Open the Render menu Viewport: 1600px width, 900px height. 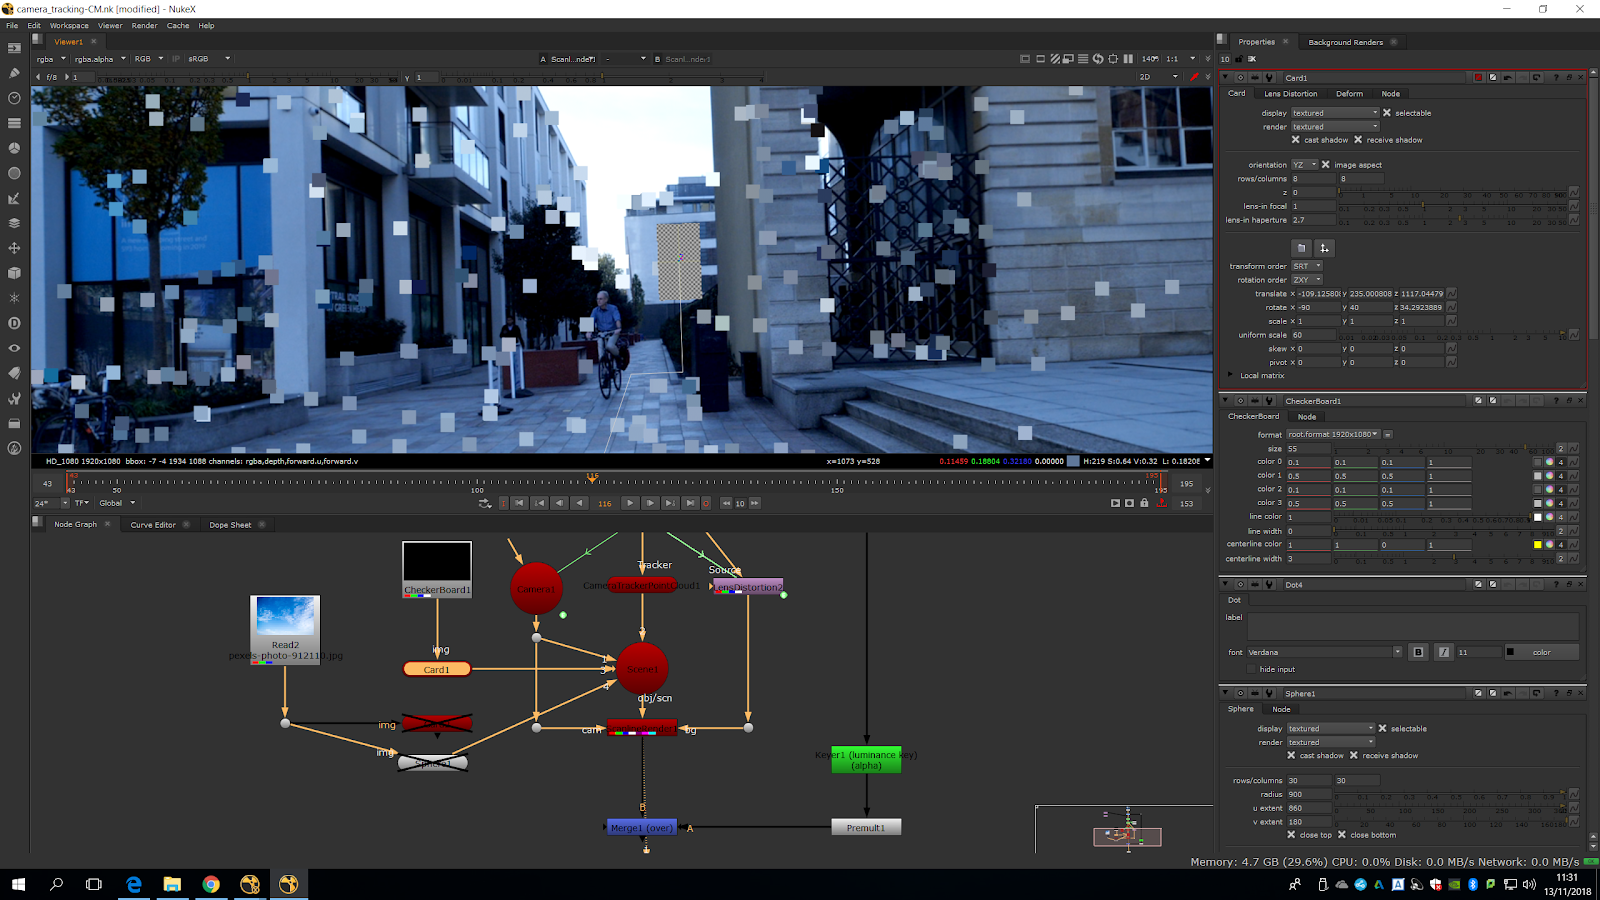click(x=144, y=26)
